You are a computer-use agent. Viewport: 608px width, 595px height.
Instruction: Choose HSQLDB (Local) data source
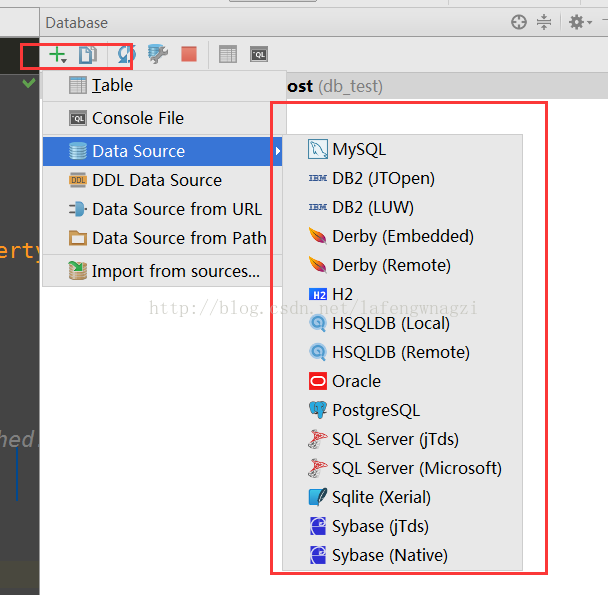pos(402,323)
